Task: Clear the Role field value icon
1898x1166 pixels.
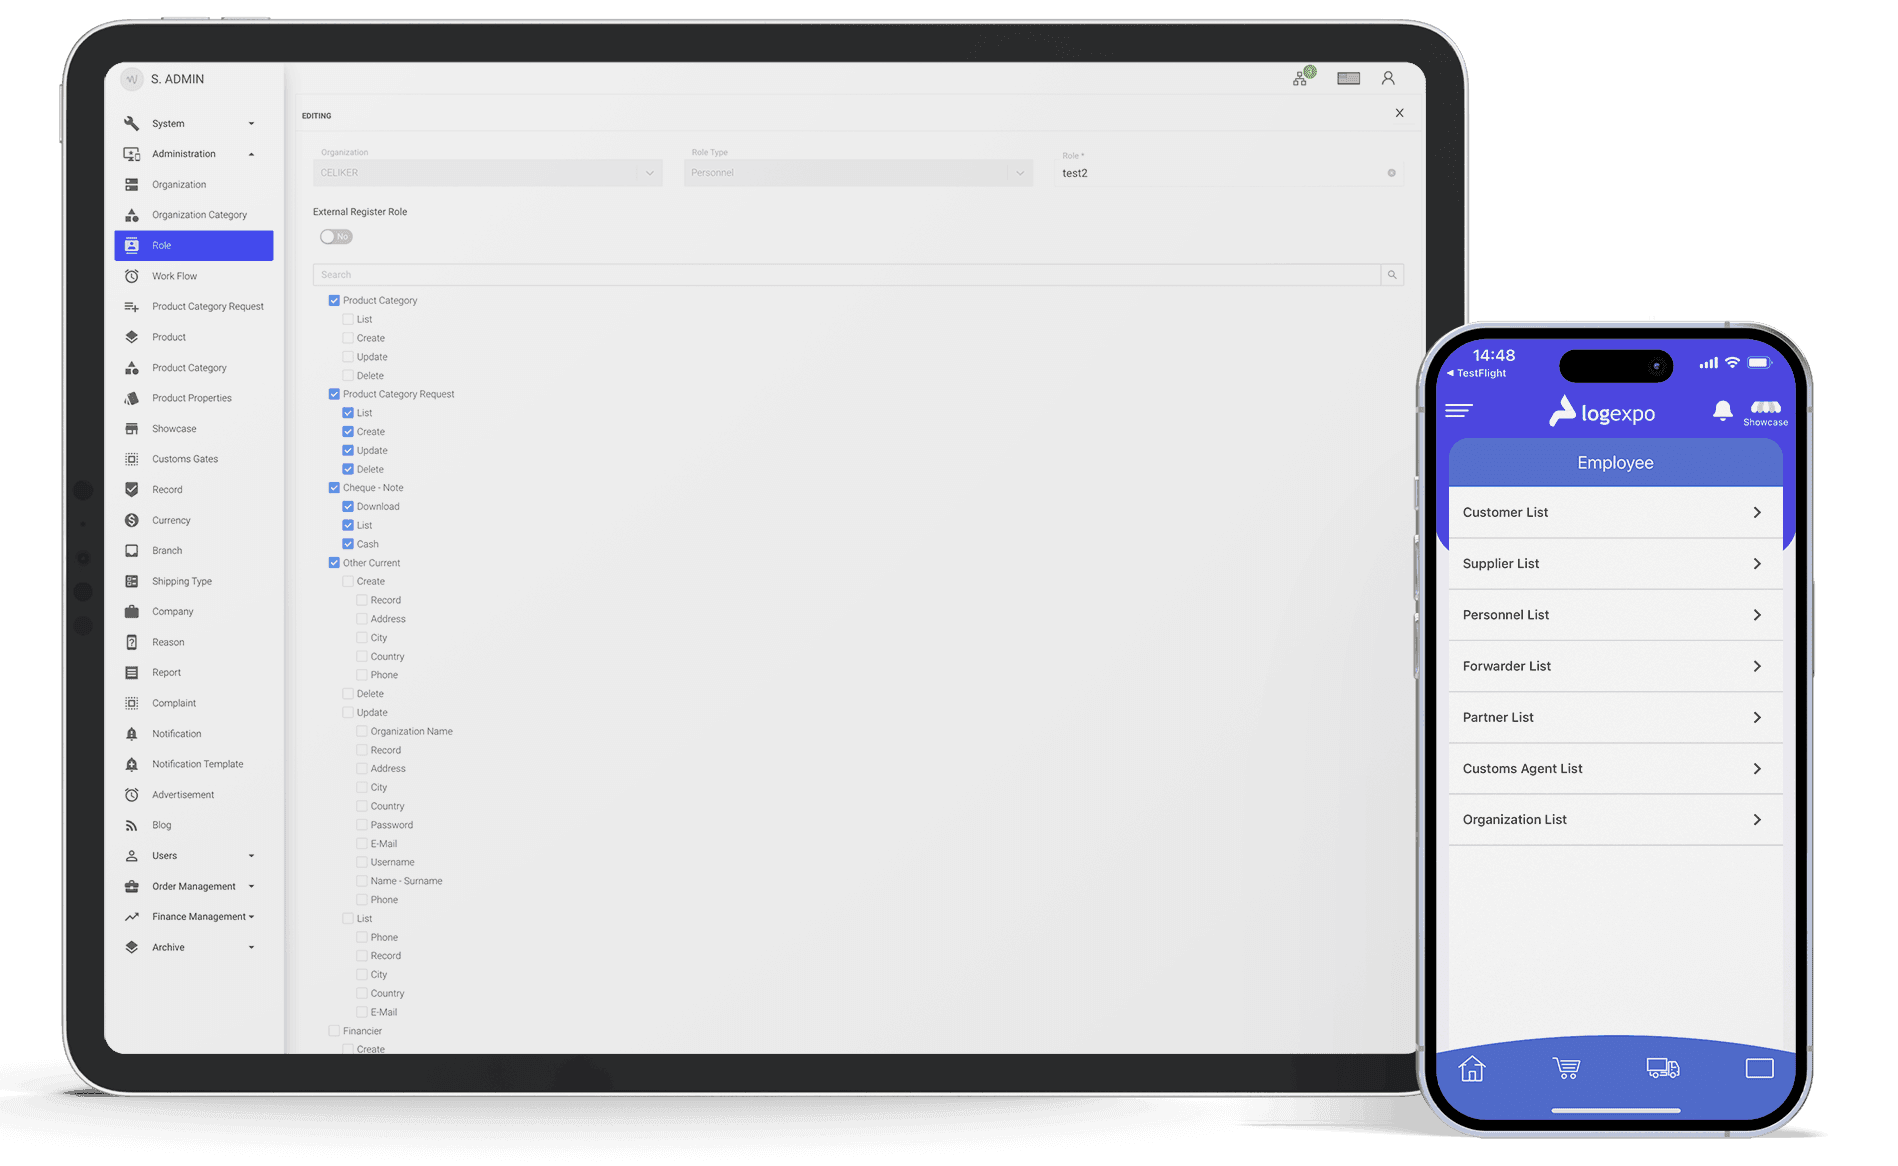Action: (x=1391, y=173)
